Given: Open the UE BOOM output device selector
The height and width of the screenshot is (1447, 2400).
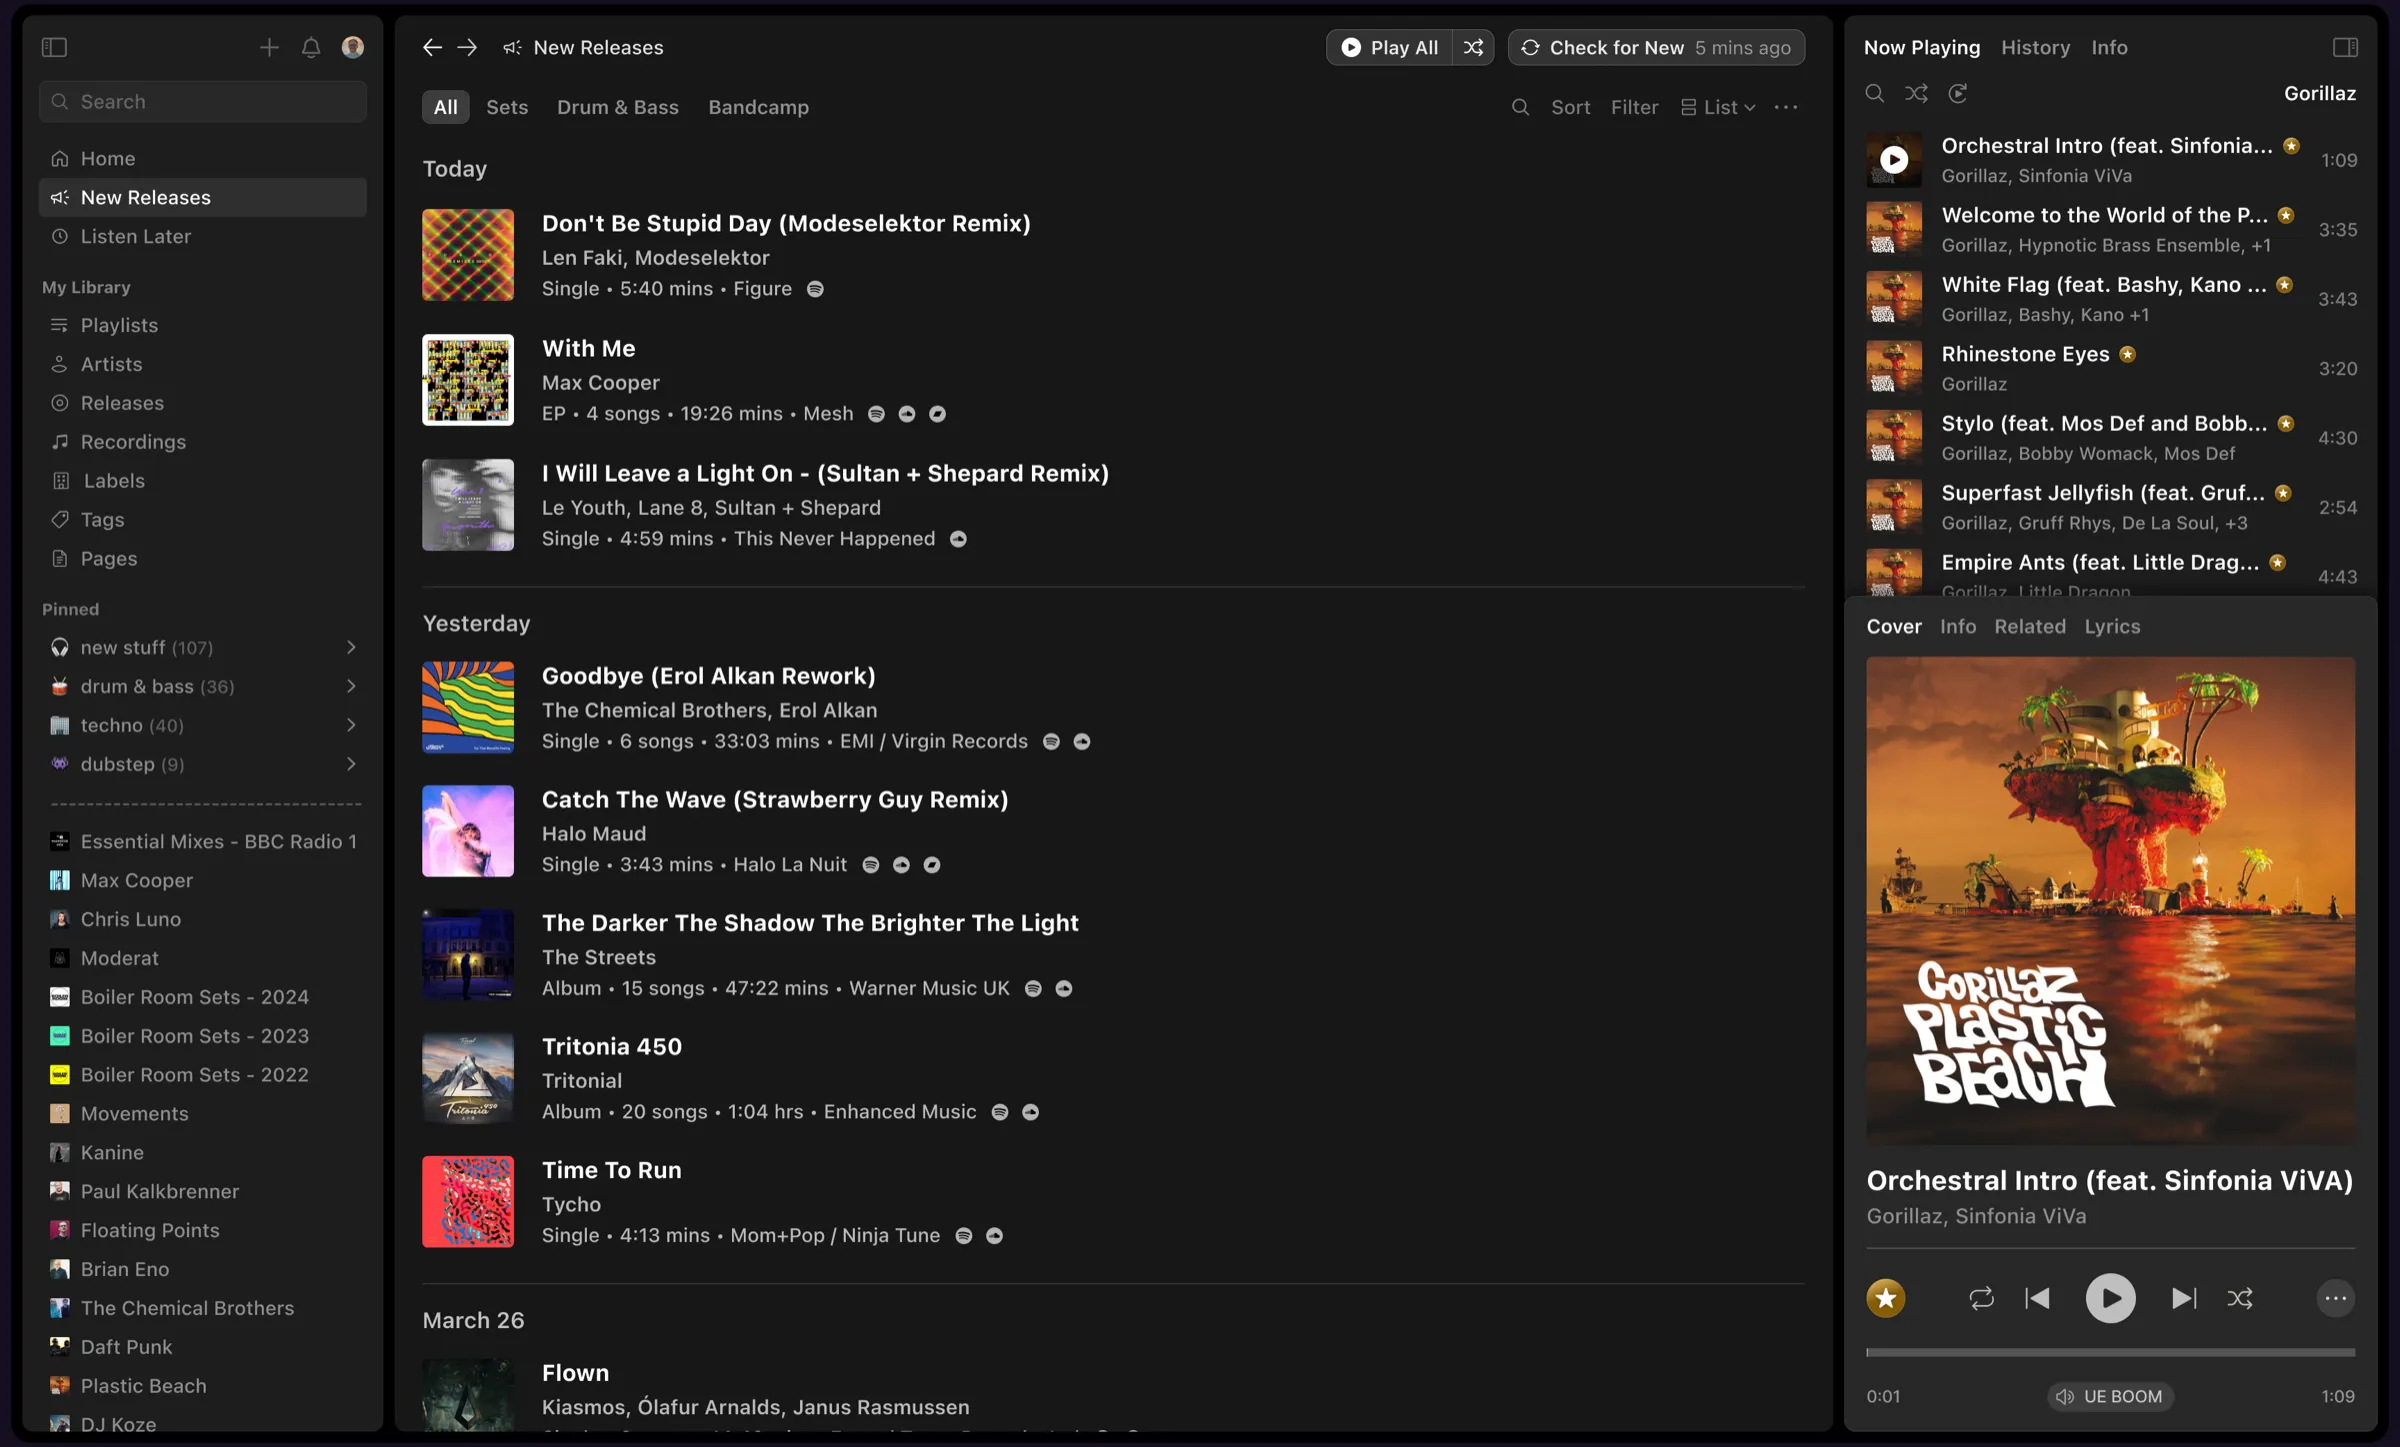Looking at the screenshot, I should (x=2110, y=1396).
